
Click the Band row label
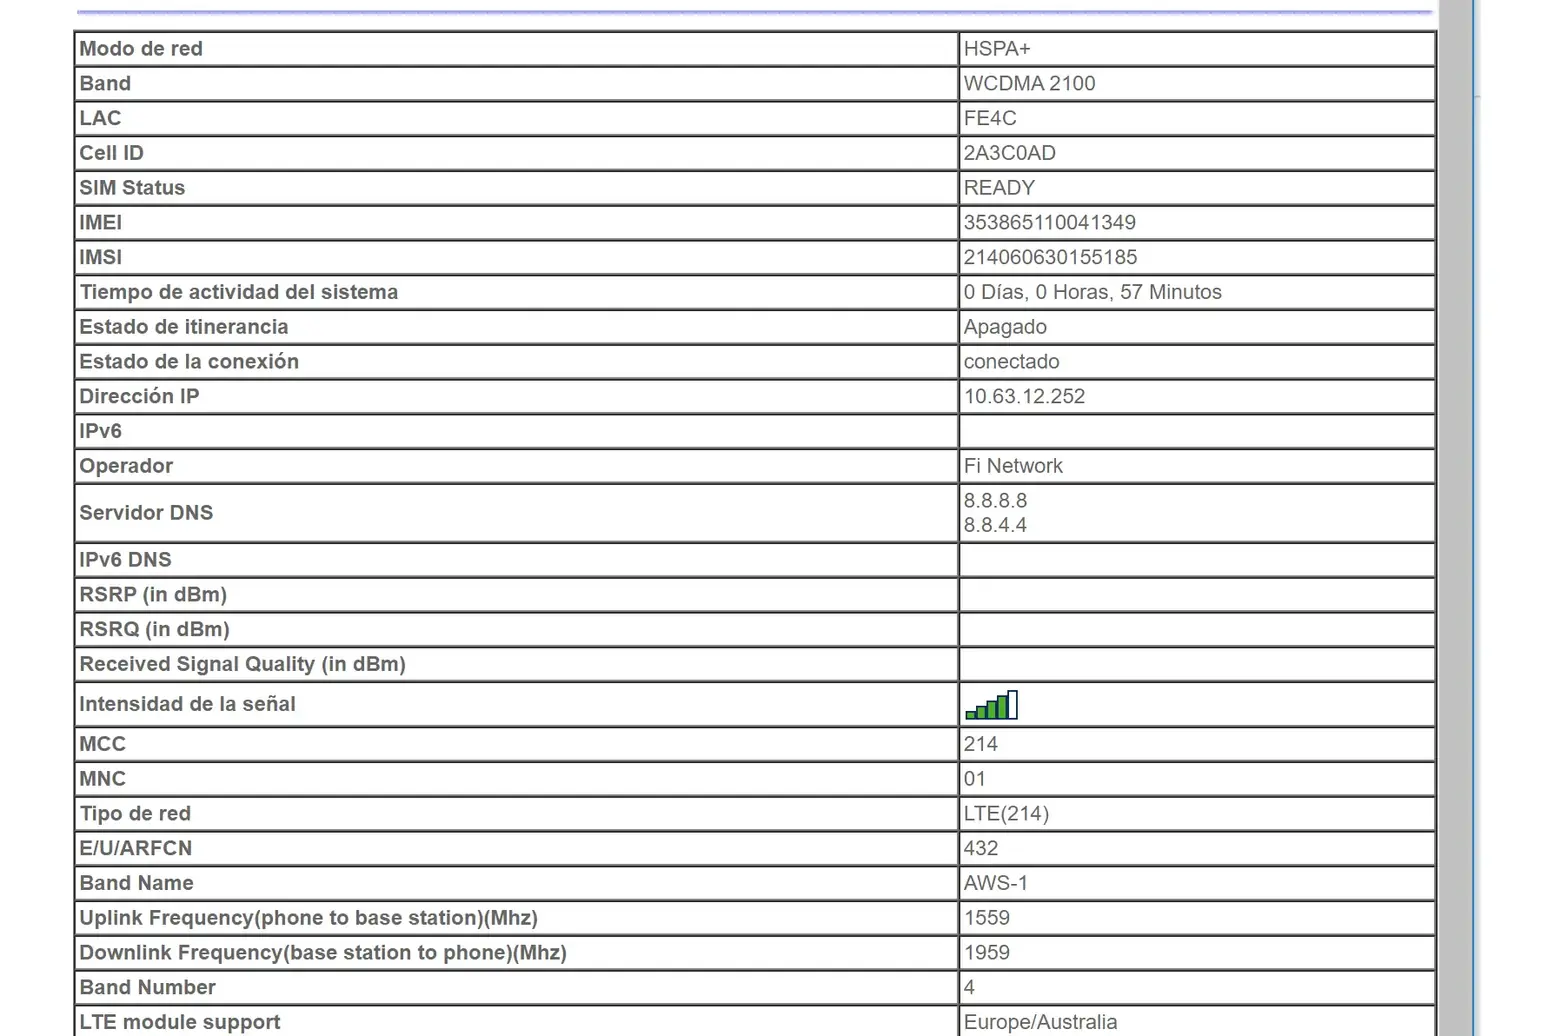(x=105, y=84)
